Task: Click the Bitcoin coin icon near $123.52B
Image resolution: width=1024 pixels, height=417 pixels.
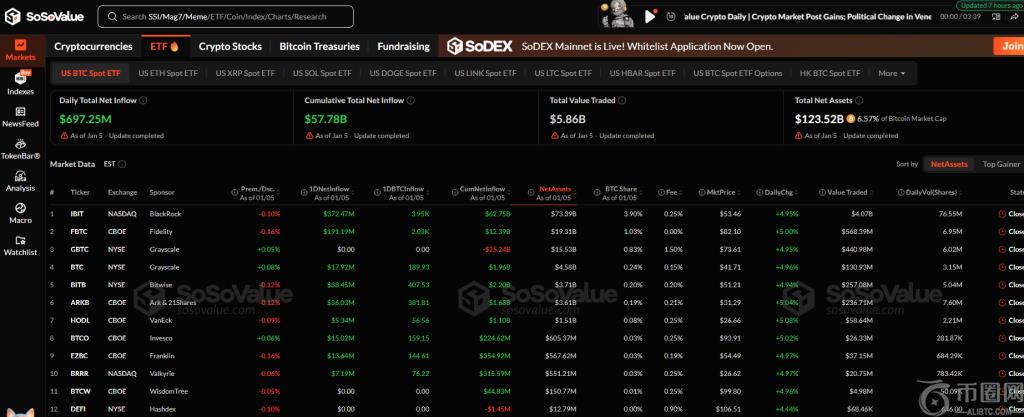Action: click(x=850, y=119)
